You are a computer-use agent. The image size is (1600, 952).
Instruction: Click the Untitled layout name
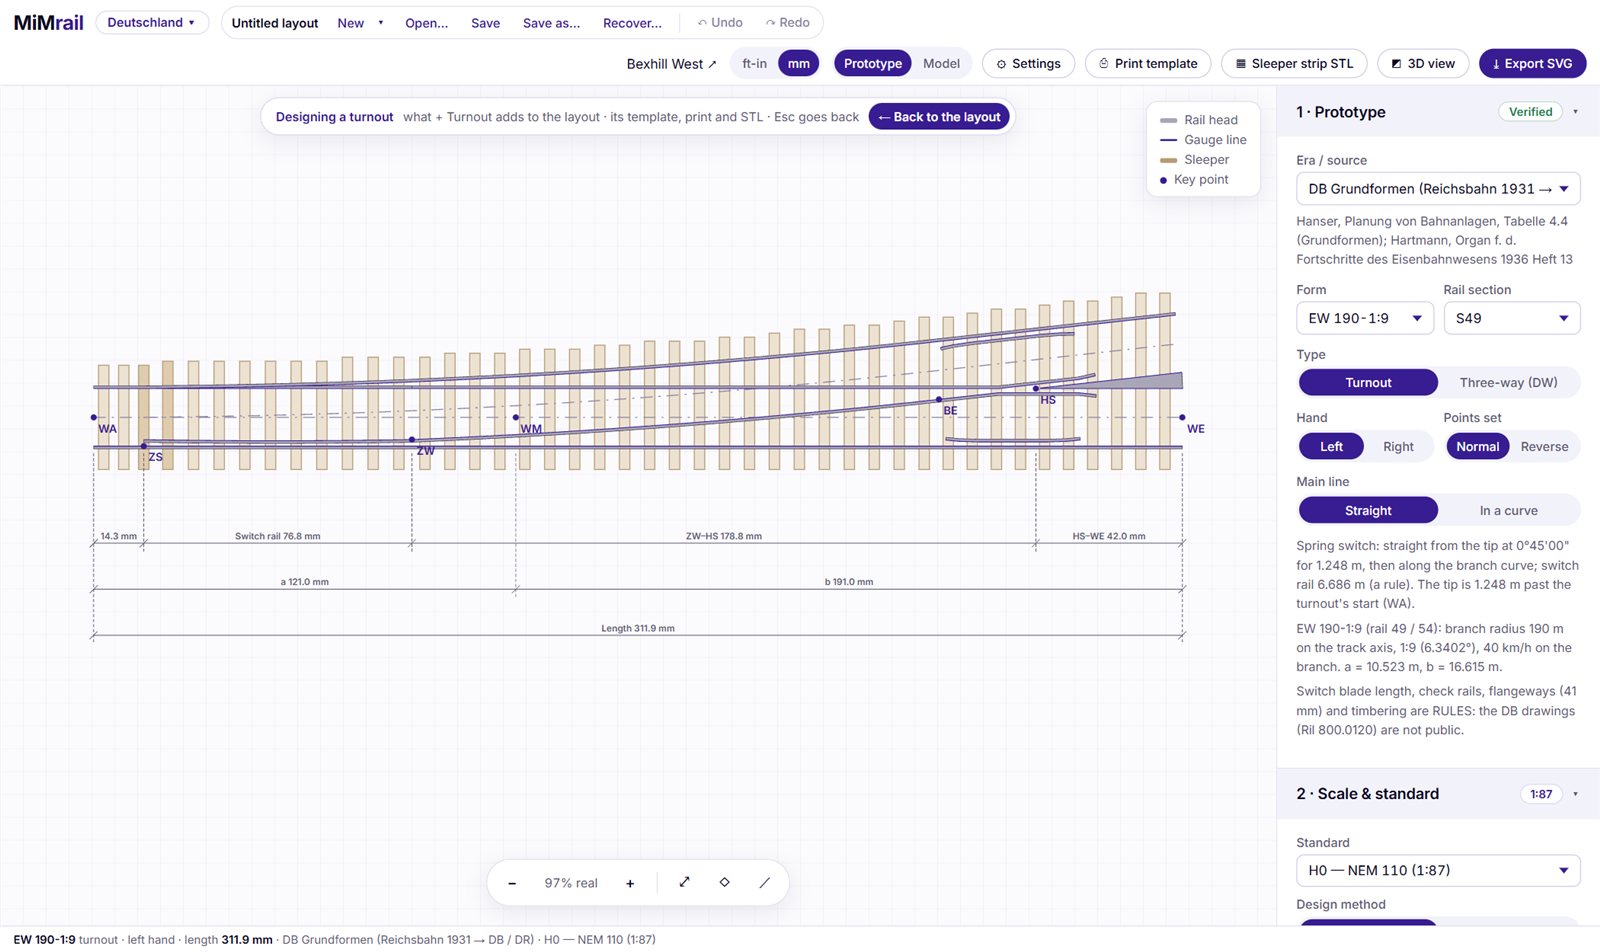click(x=275, y=22)
